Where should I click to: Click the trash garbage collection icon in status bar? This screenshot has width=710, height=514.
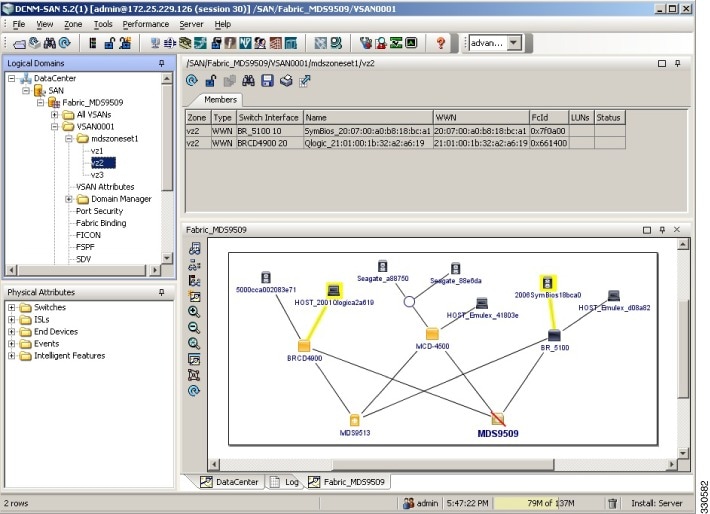612,503
